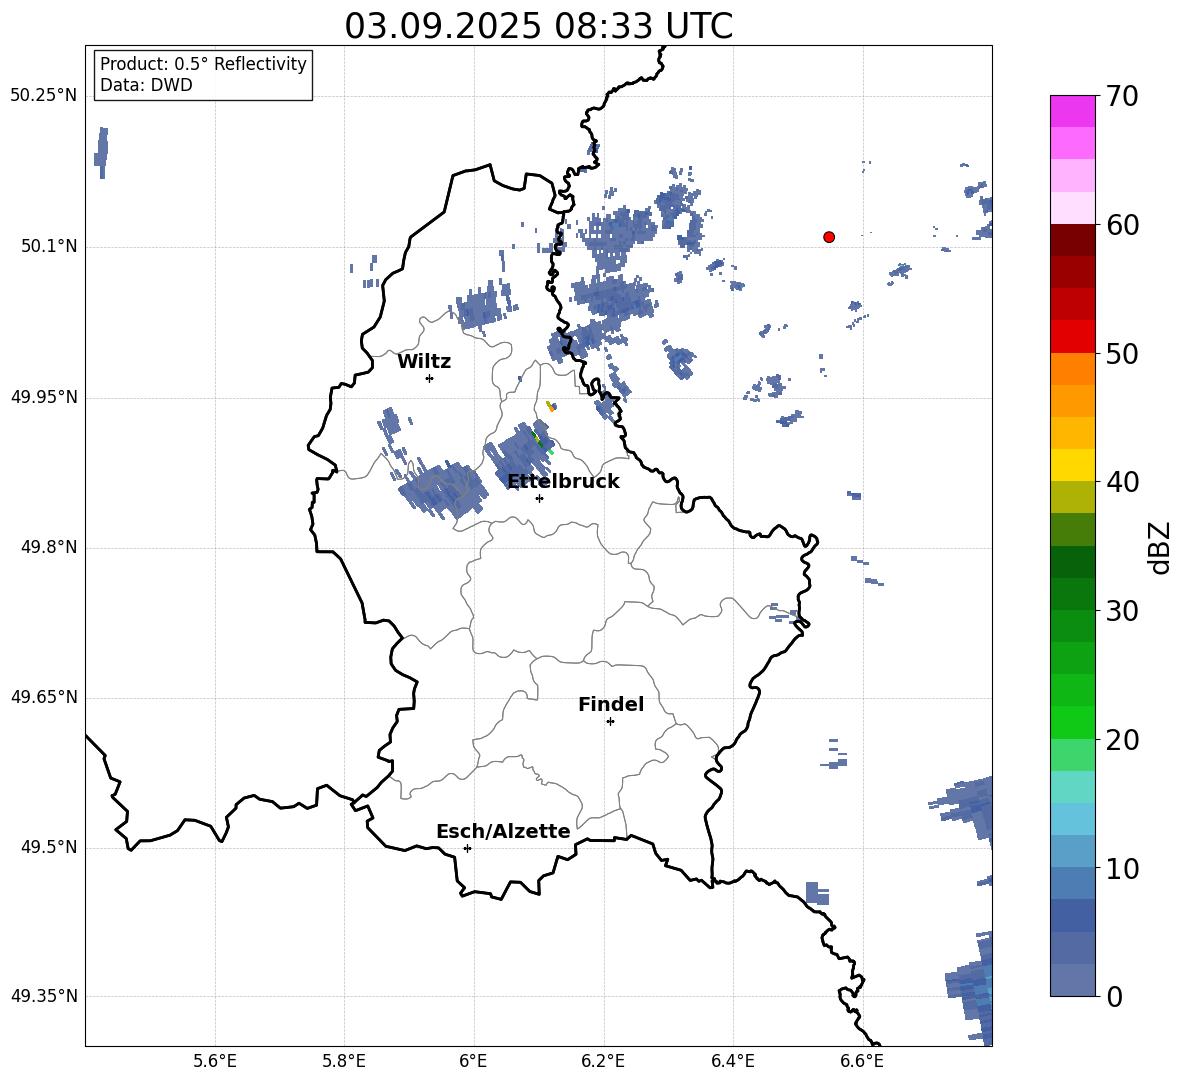Click the 6.4°E longitude label

(732, 1061)
